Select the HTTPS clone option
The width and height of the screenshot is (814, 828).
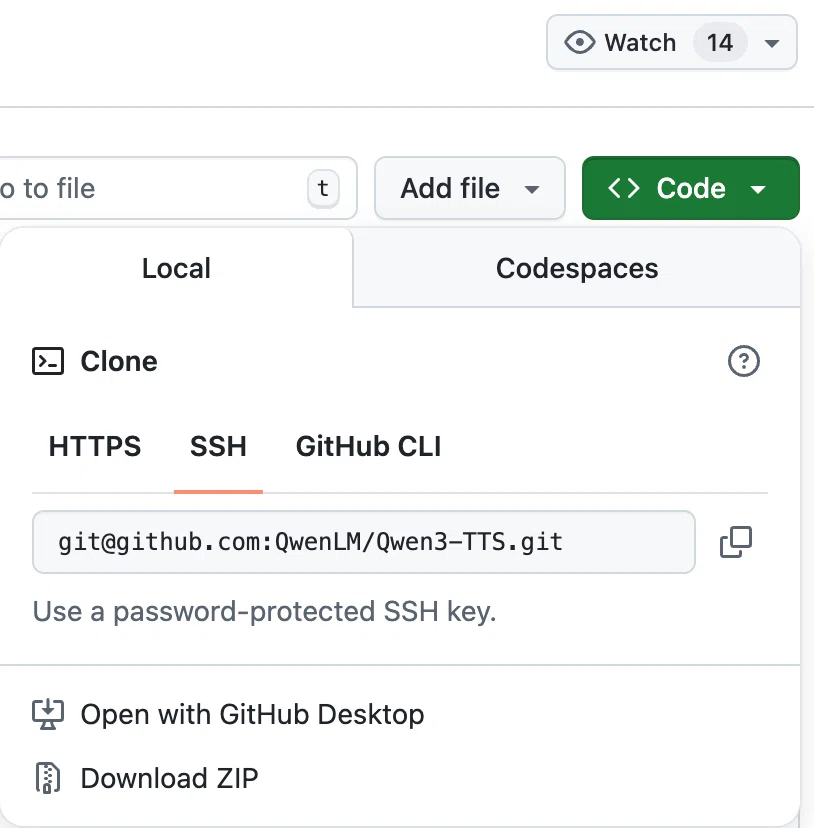pyautogui.click(x=95, y=446)
